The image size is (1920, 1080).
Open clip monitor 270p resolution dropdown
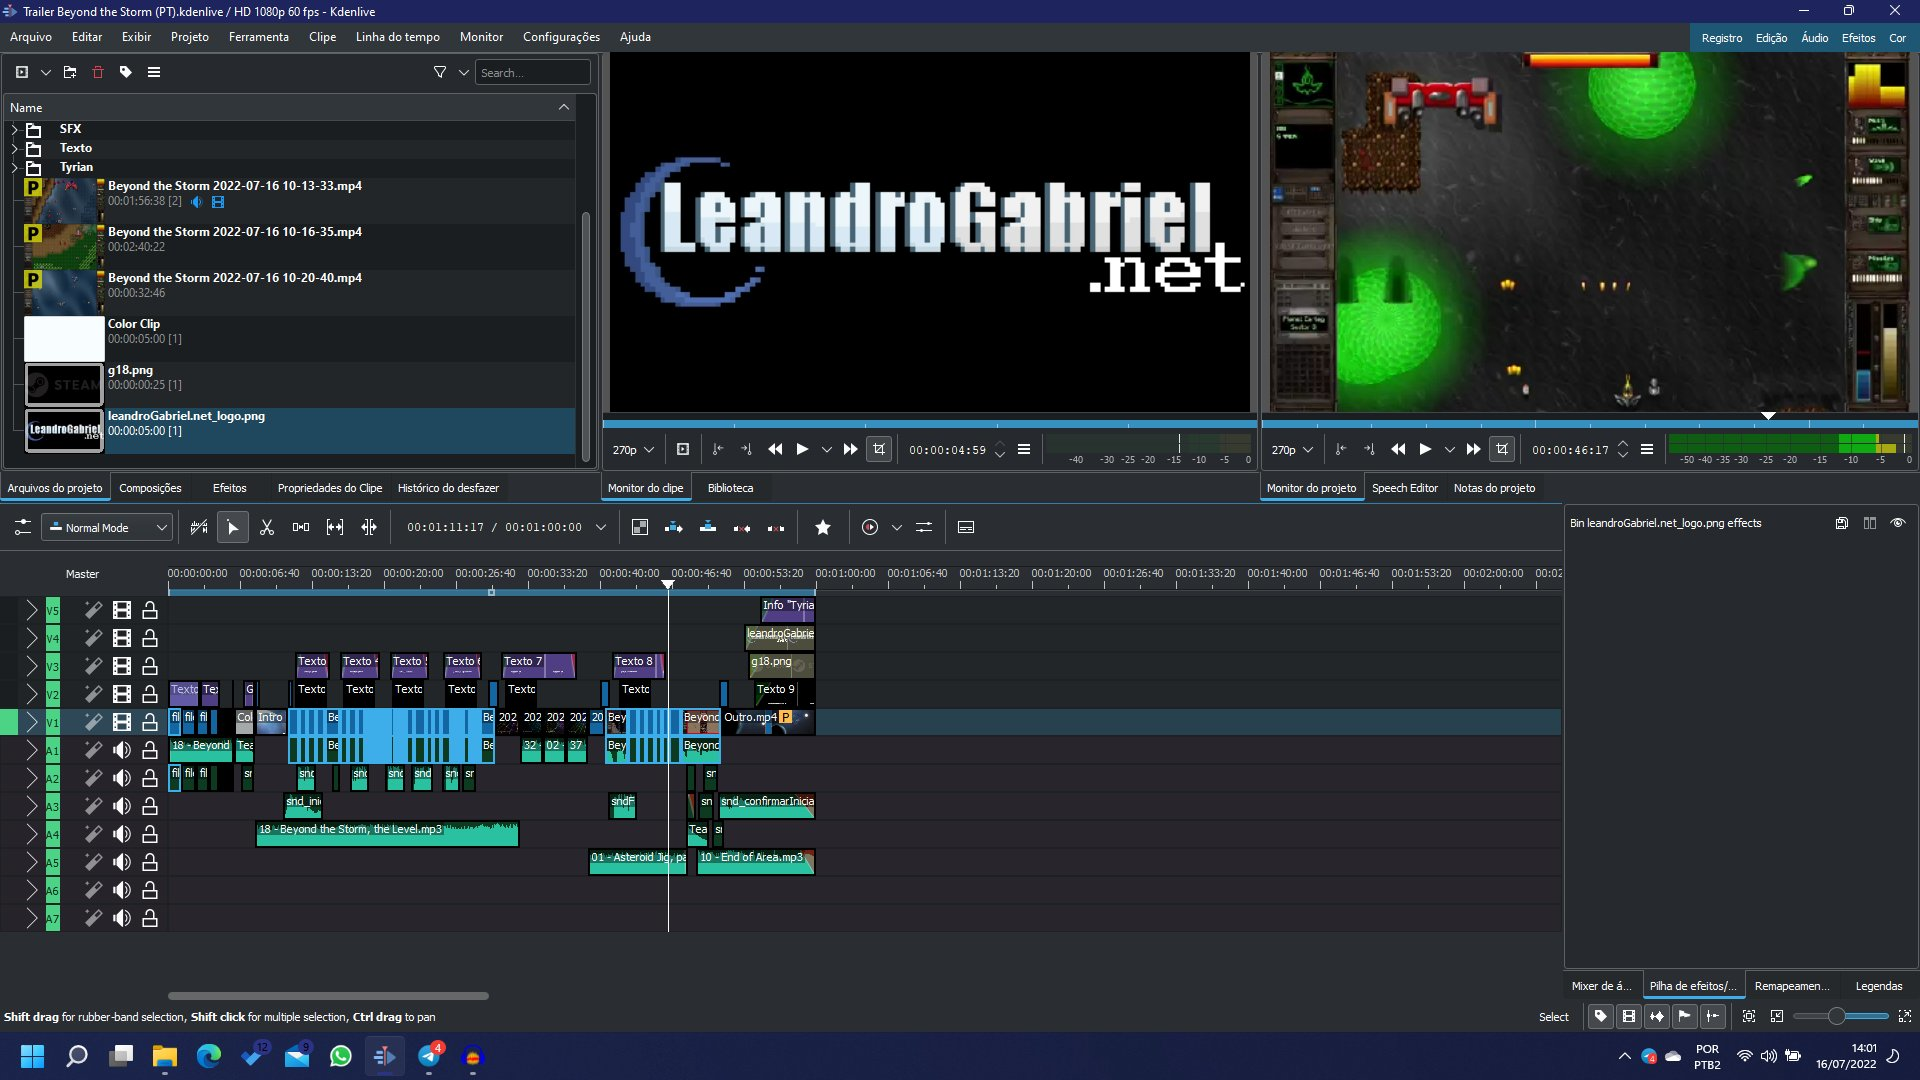coord(633,450)
